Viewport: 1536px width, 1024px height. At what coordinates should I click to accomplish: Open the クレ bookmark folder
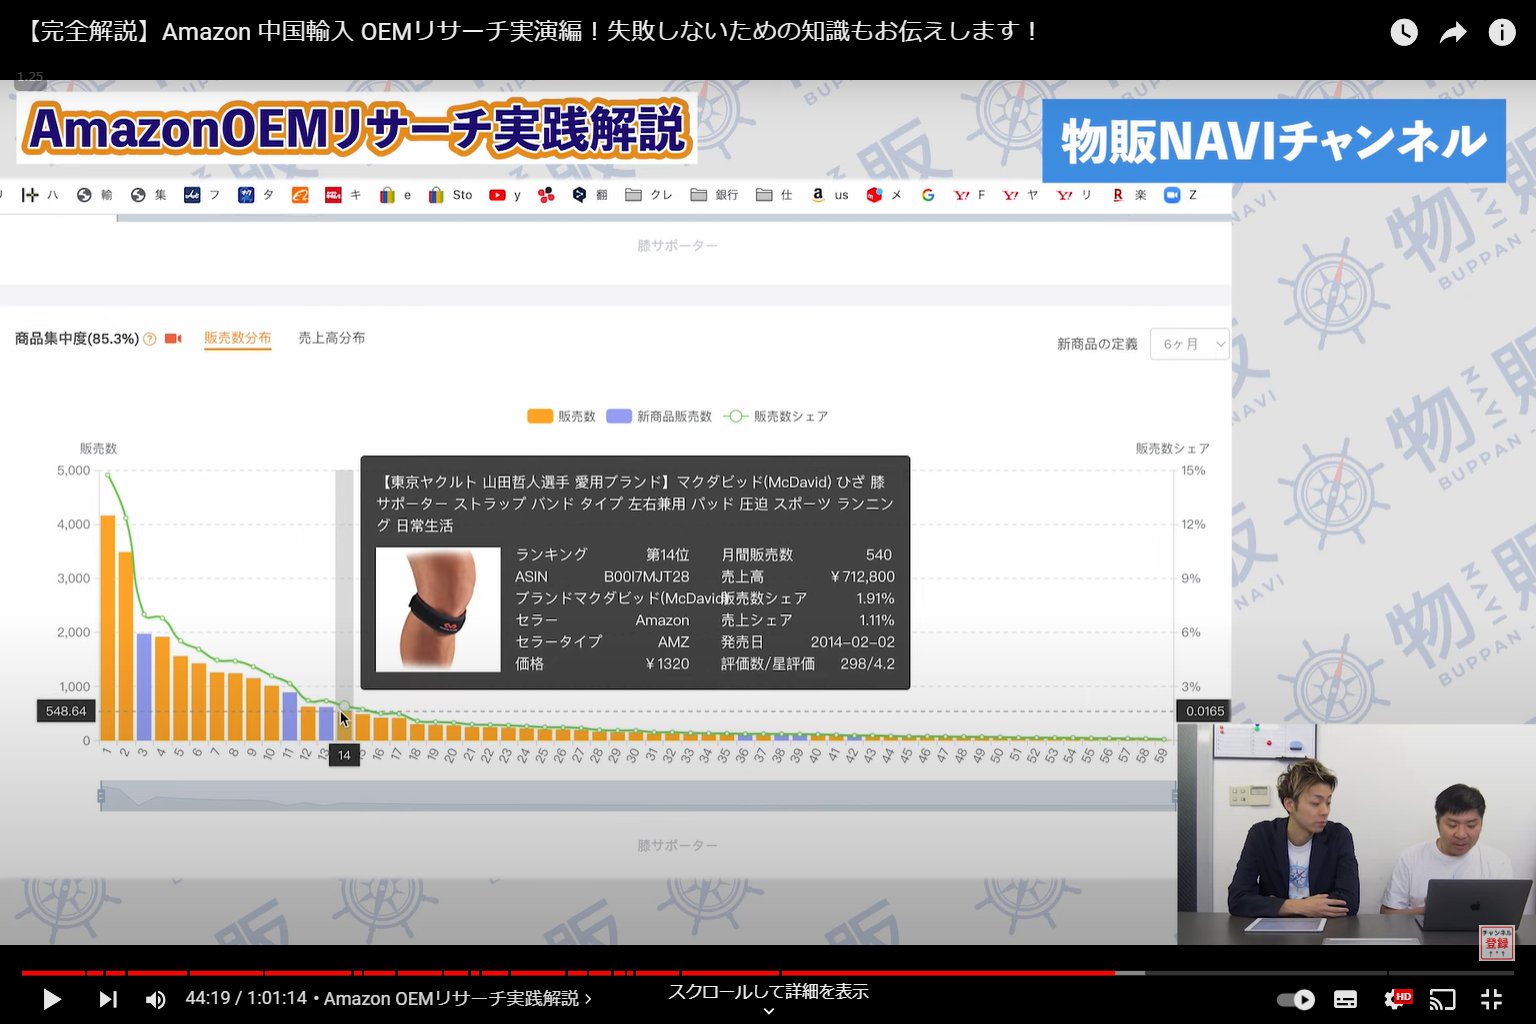648,195
